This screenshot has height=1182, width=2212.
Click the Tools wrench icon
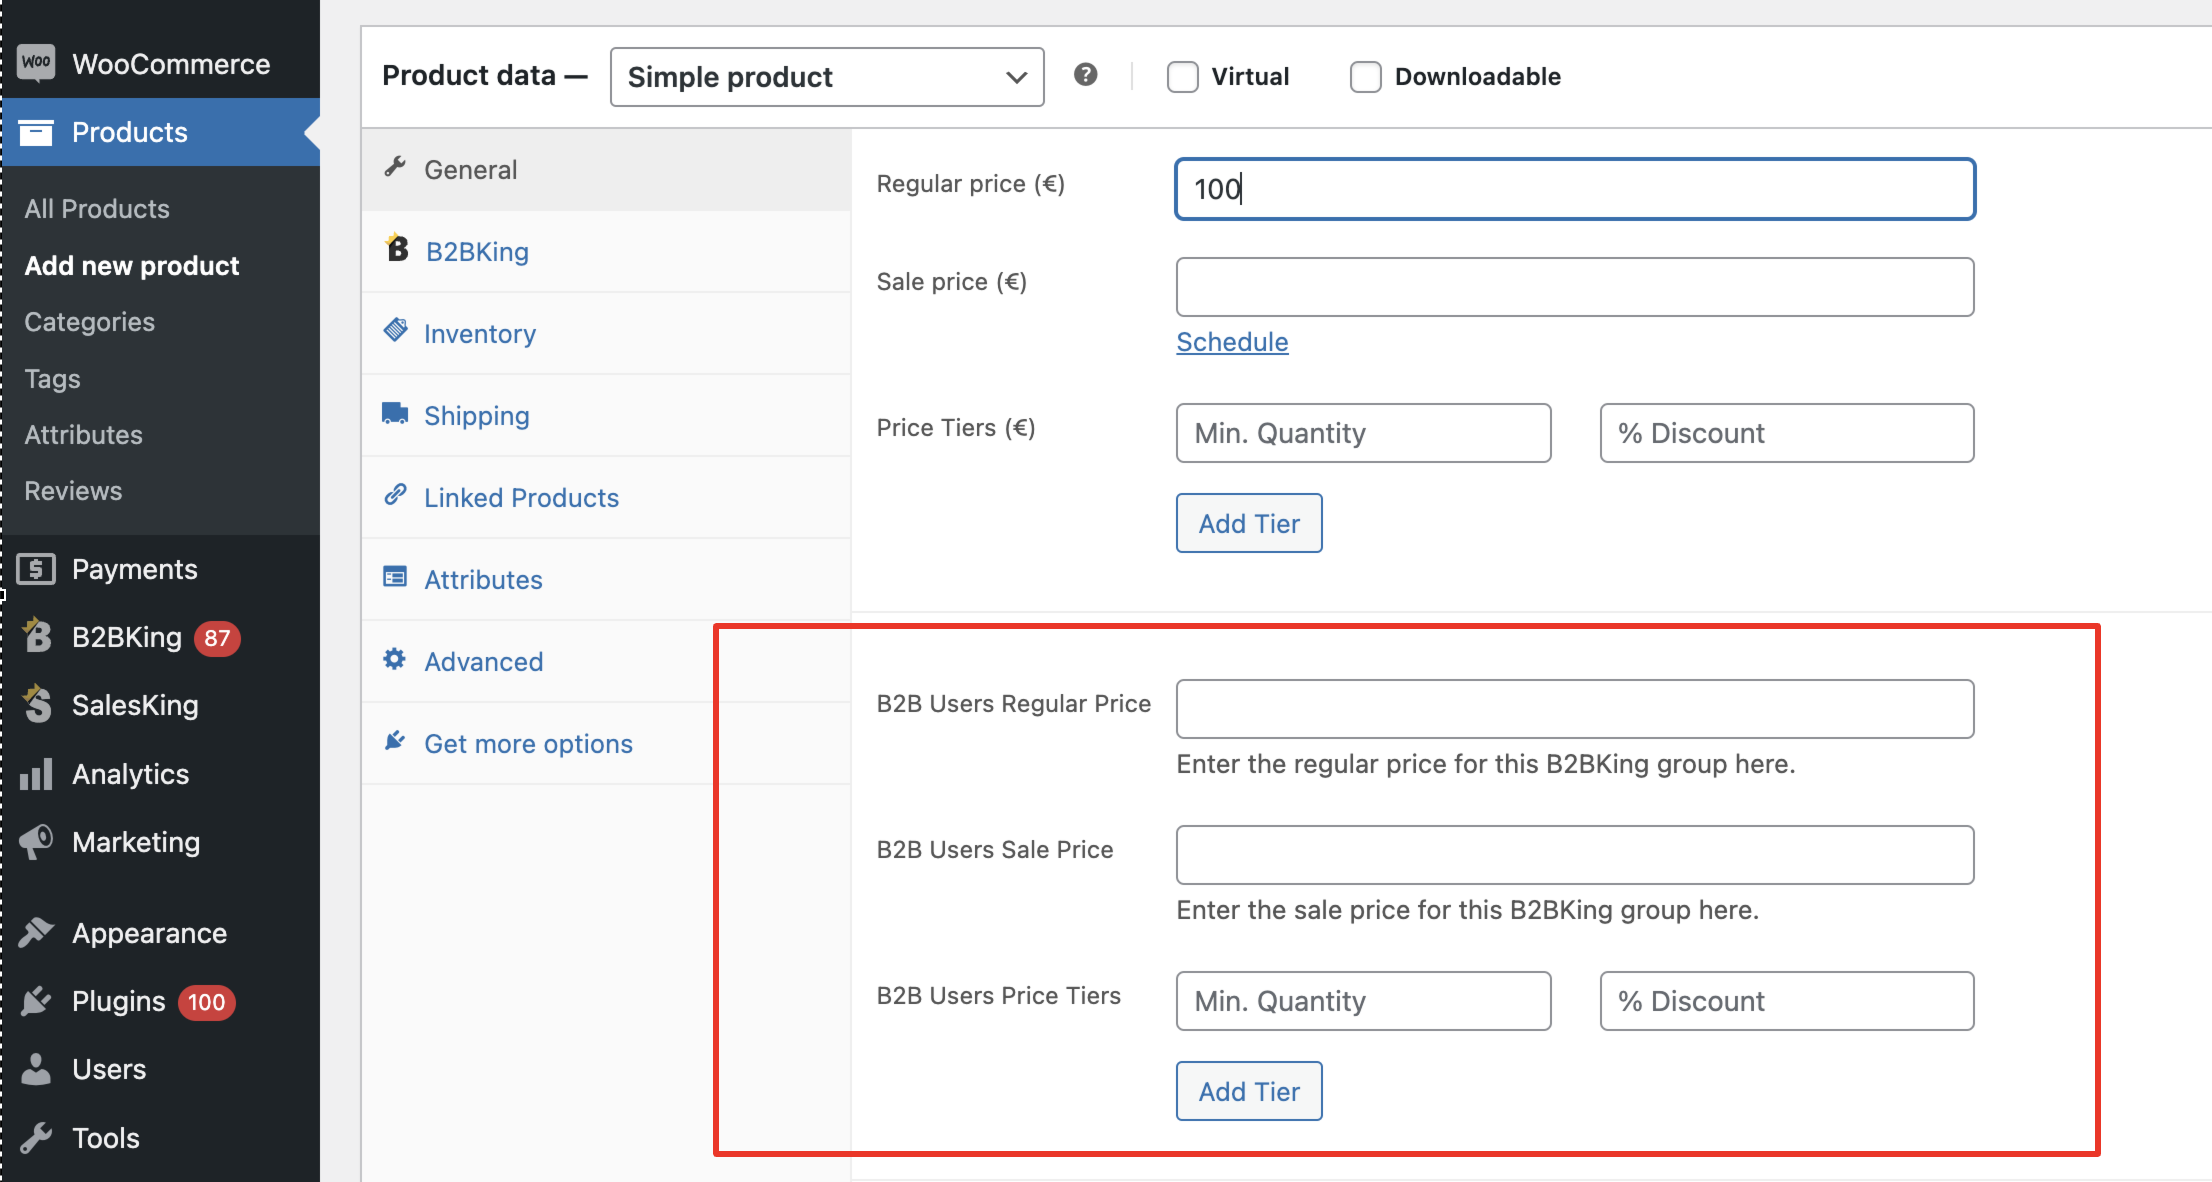36,1137
